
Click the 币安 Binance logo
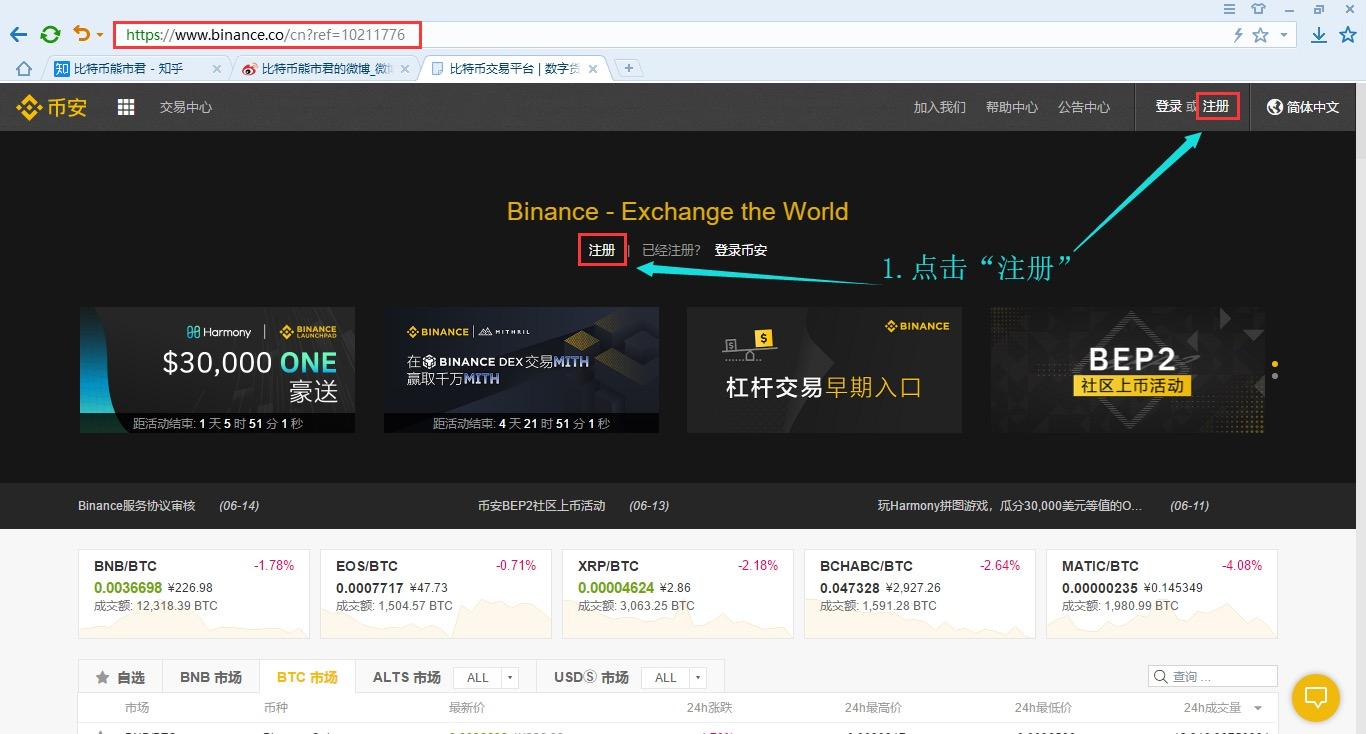click(x=52, y=107)
